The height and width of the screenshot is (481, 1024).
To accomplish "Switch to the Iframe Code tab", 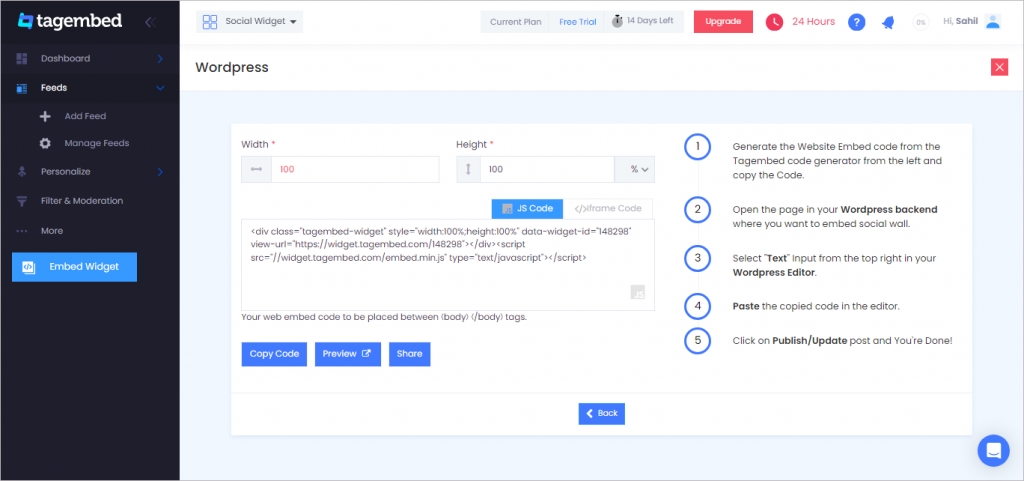I will pos(608,209).
